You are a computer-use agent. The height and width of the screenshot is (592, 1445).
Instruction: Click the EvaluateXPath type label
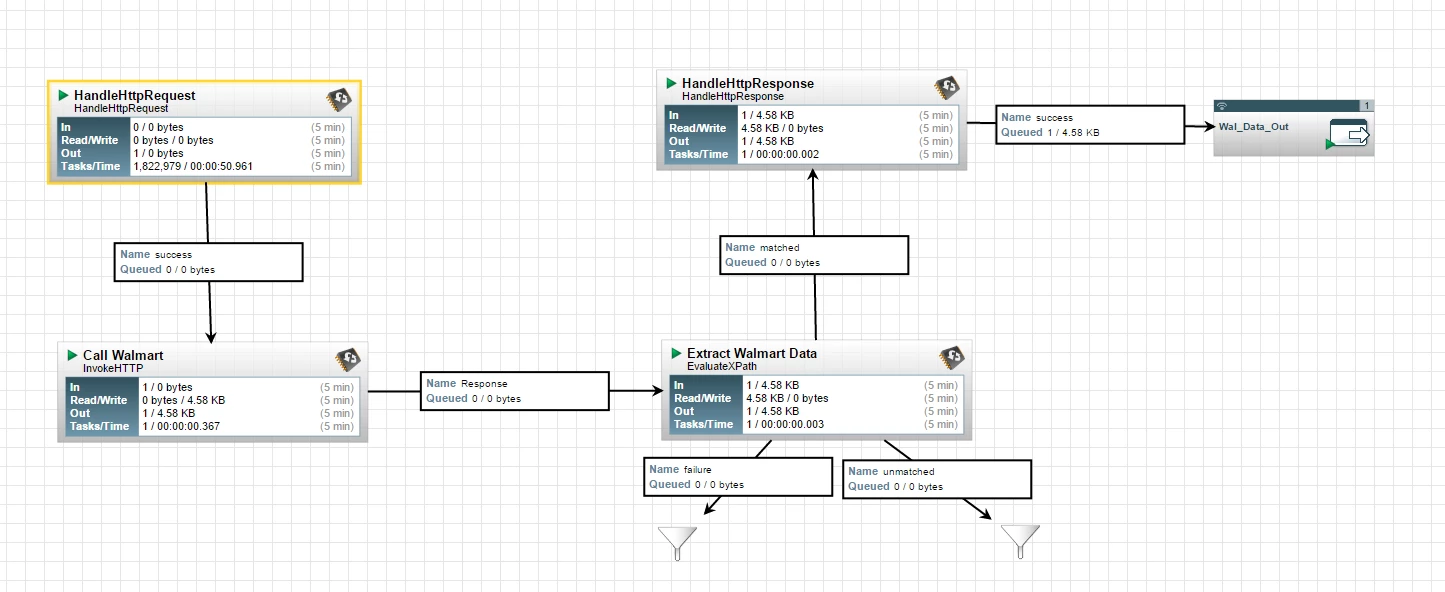pyautogui.click(x=722, y=366)
